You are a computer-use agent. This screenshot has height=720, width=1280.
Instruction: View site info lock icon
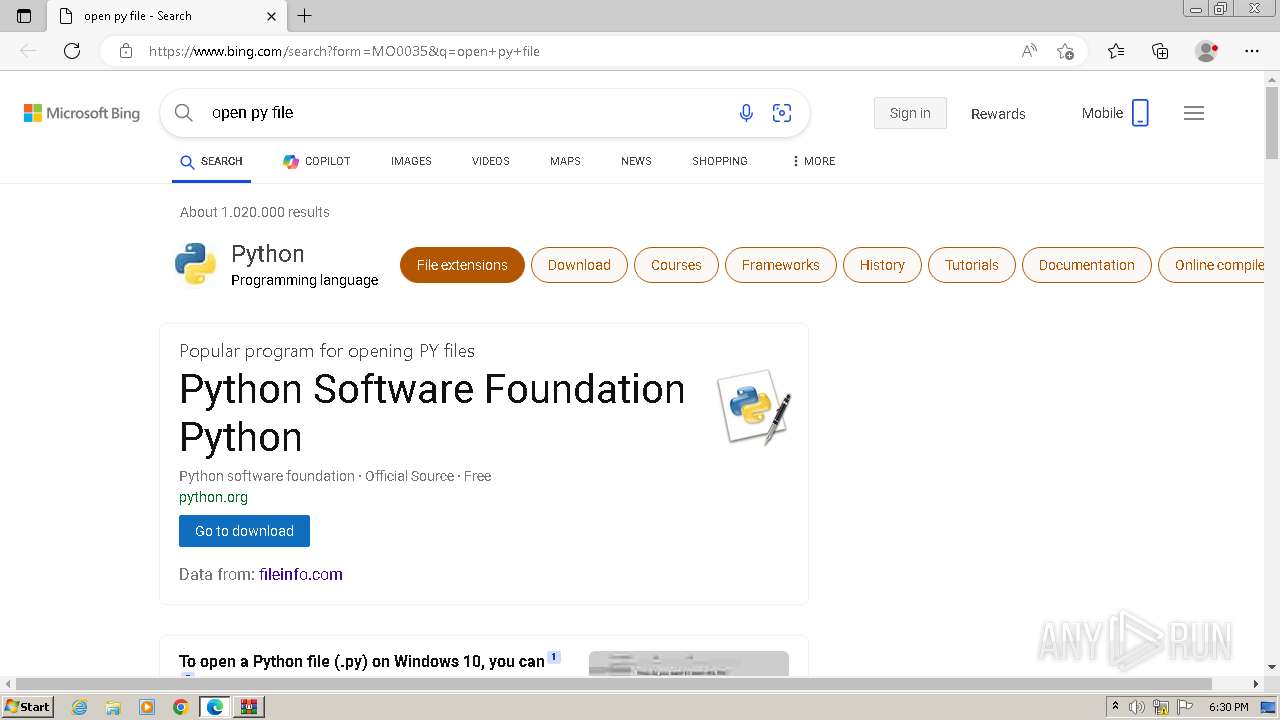pyautogui.click(x=126, y=51)
